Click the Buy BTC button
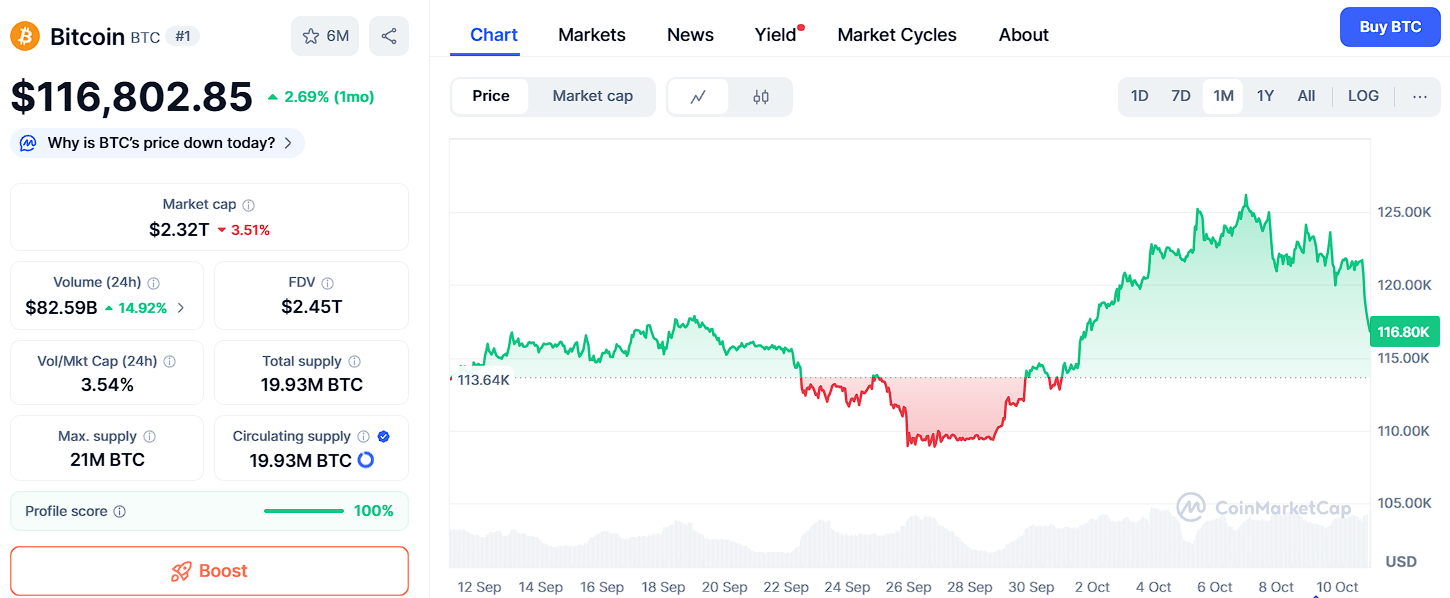Image resolution: width=1450 pixels, height=598 pixels. [1391, 27]
